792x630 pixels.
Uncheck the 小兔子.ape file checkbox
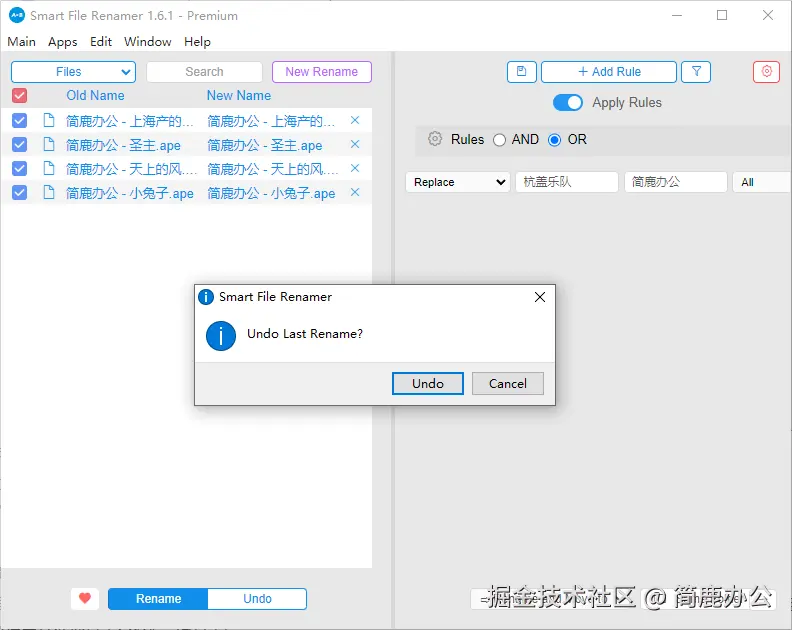click(x=20, y=192)
